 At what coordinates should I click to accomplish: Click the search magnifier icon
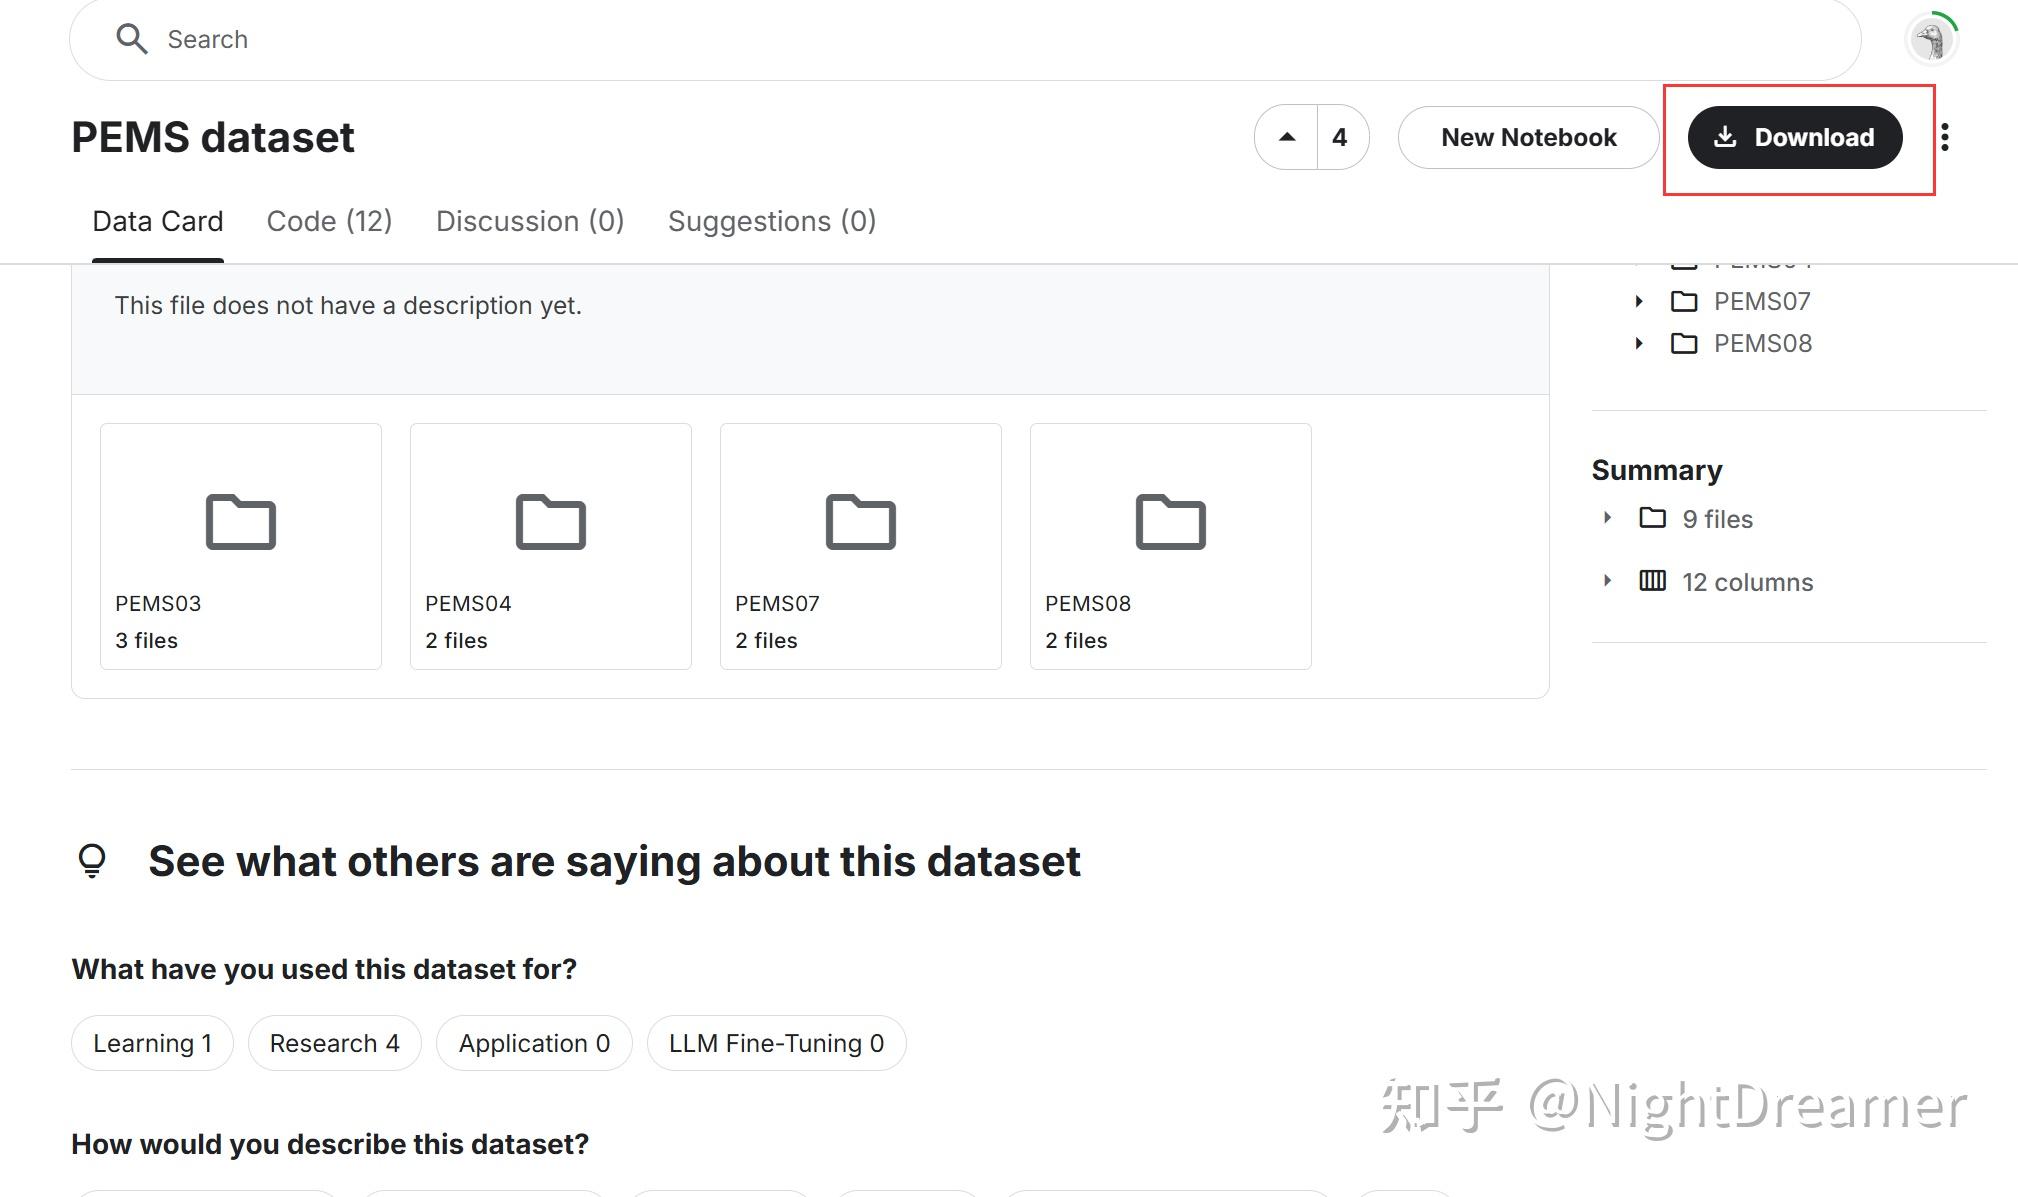pos(133,38)
